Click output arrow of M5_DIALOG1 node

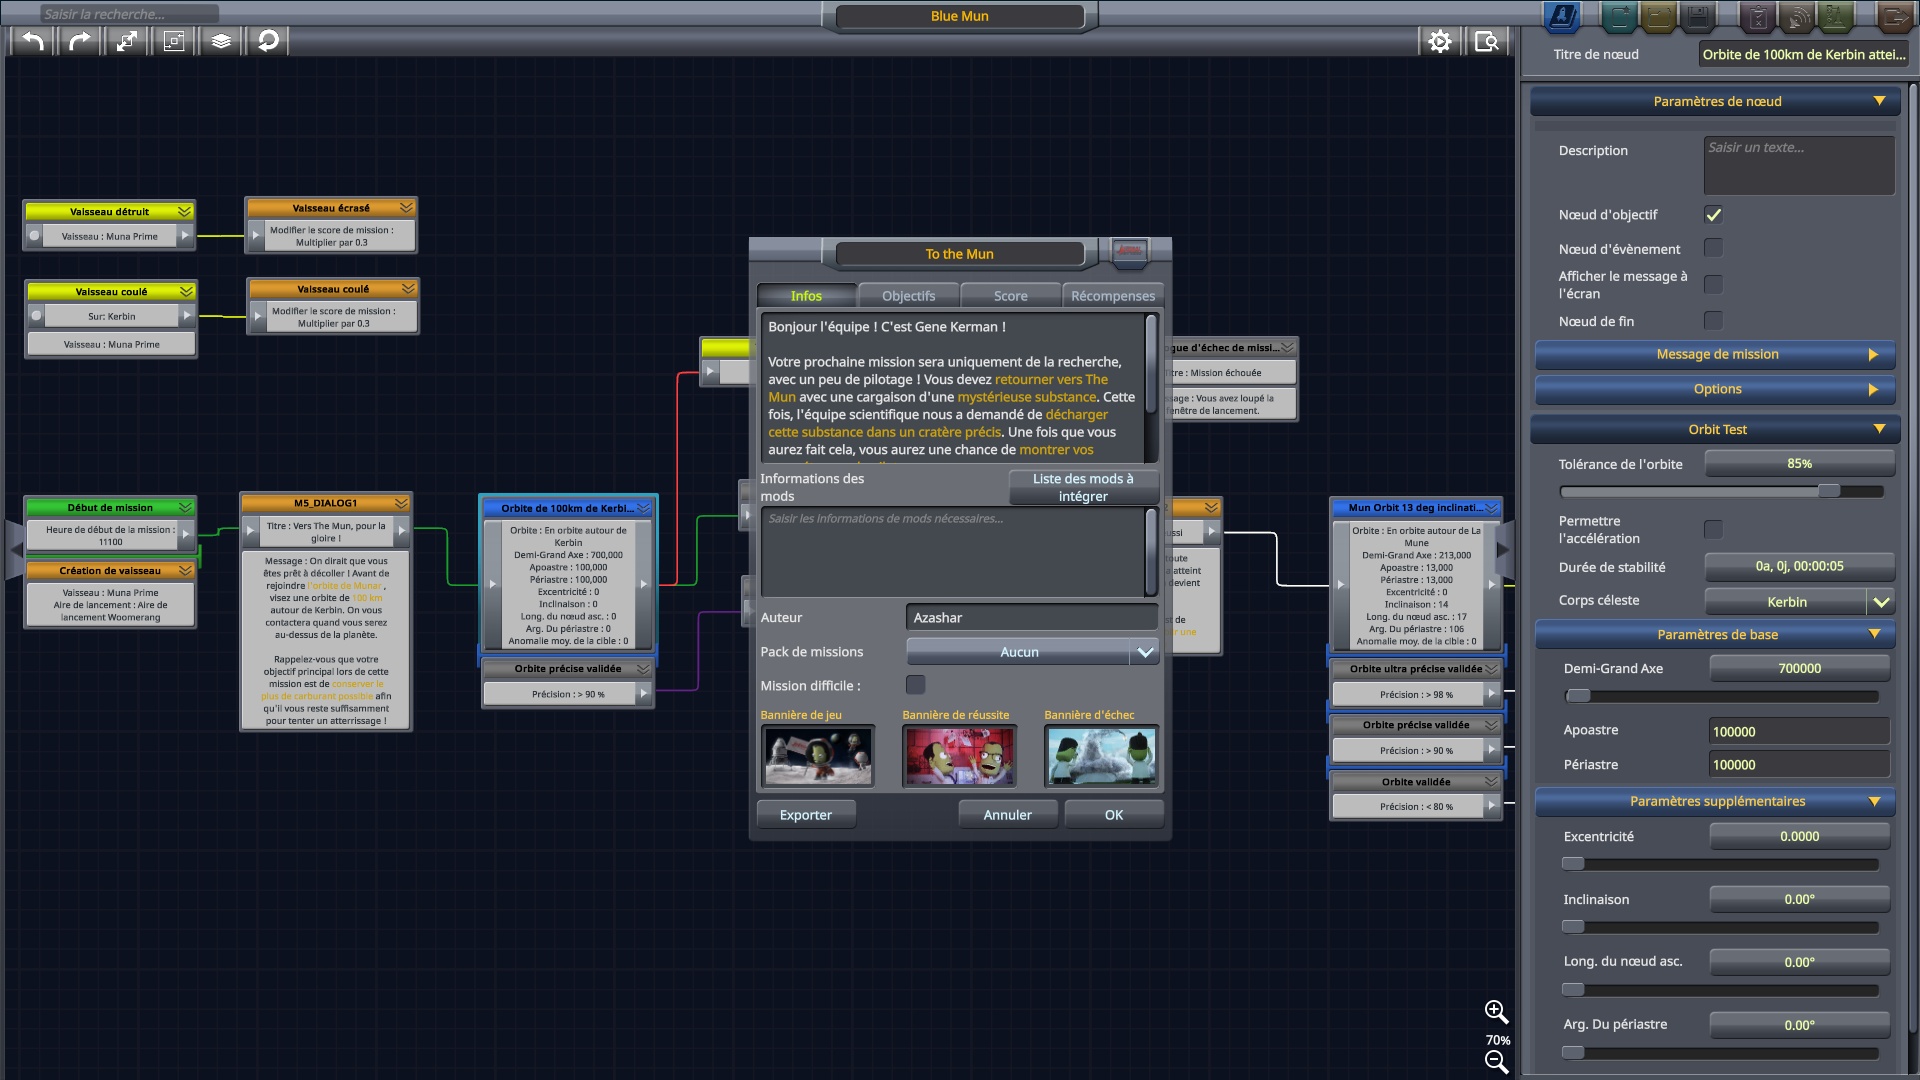tap(401, 530)
